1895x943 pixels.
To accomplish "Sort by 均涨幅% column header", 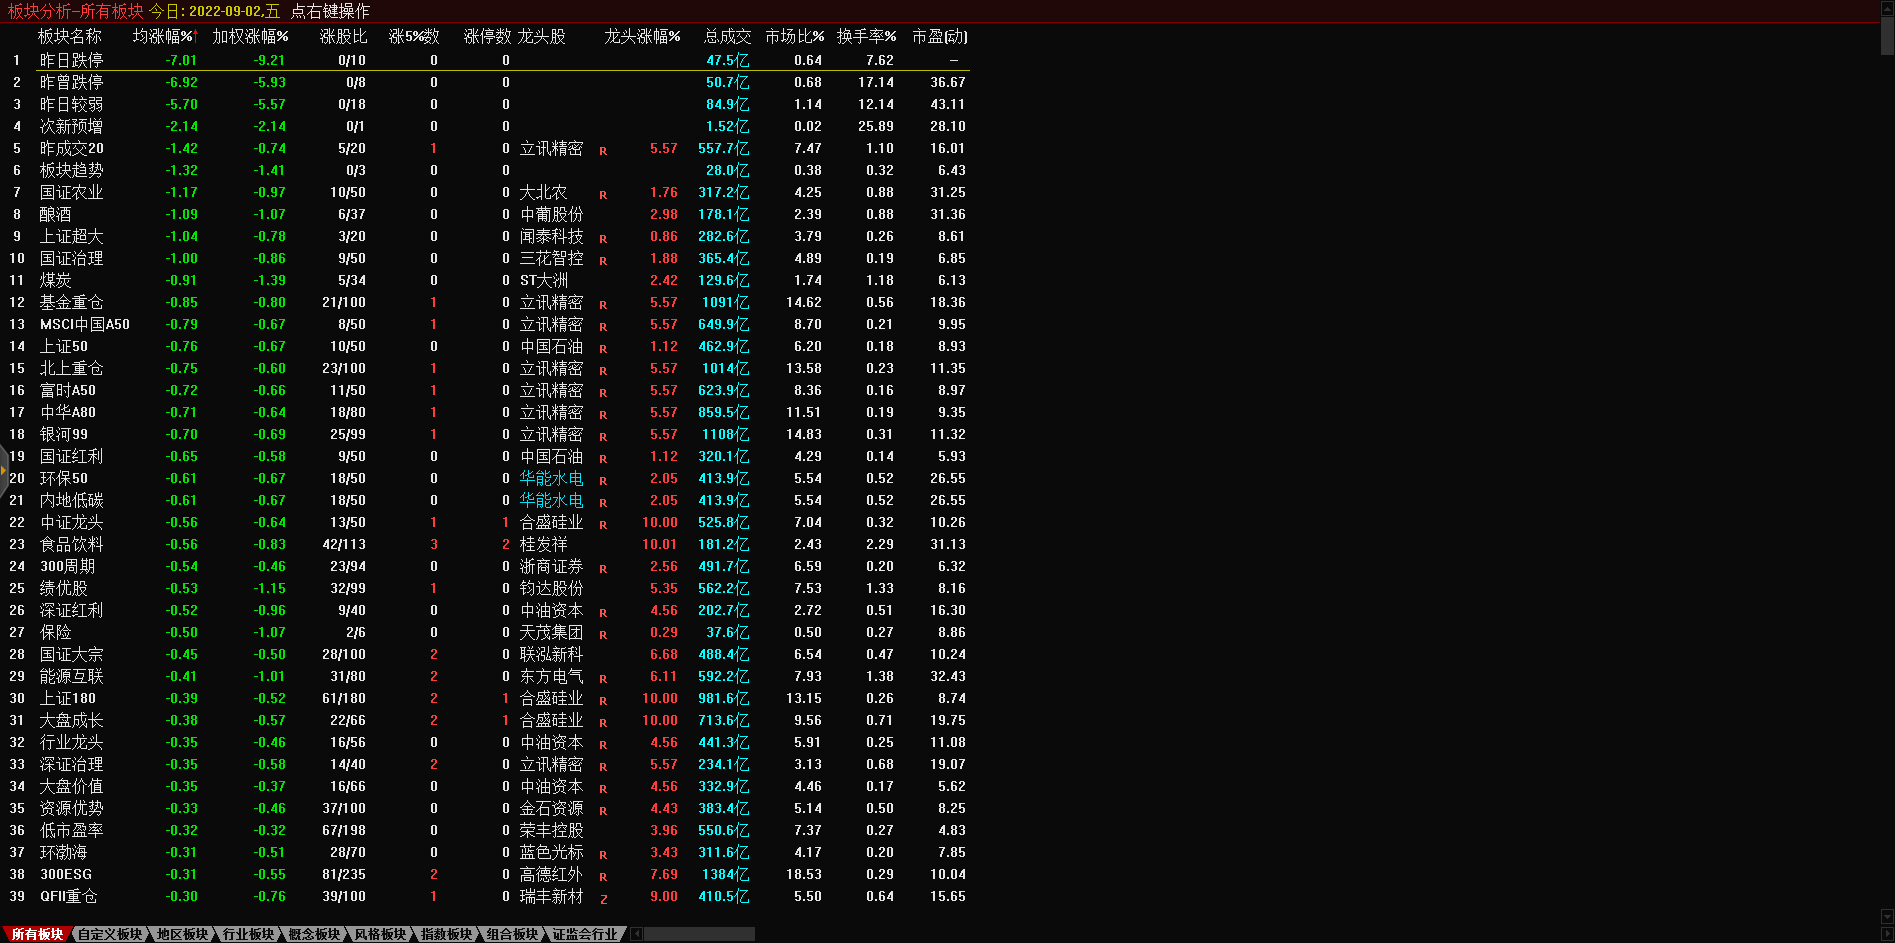I will click(x=165, y=36).
